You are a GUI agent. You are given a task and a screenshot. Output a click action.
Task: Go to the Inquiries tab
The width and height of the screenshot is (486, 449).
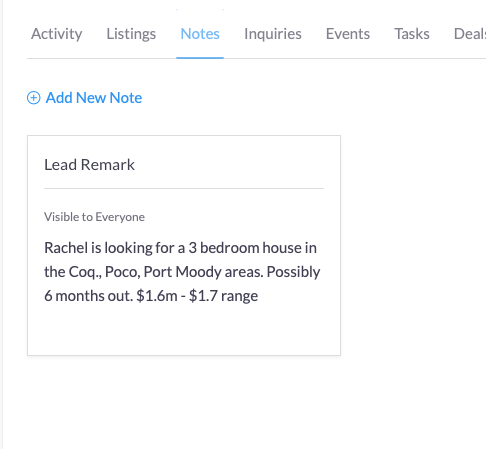[x=273, y=34]
